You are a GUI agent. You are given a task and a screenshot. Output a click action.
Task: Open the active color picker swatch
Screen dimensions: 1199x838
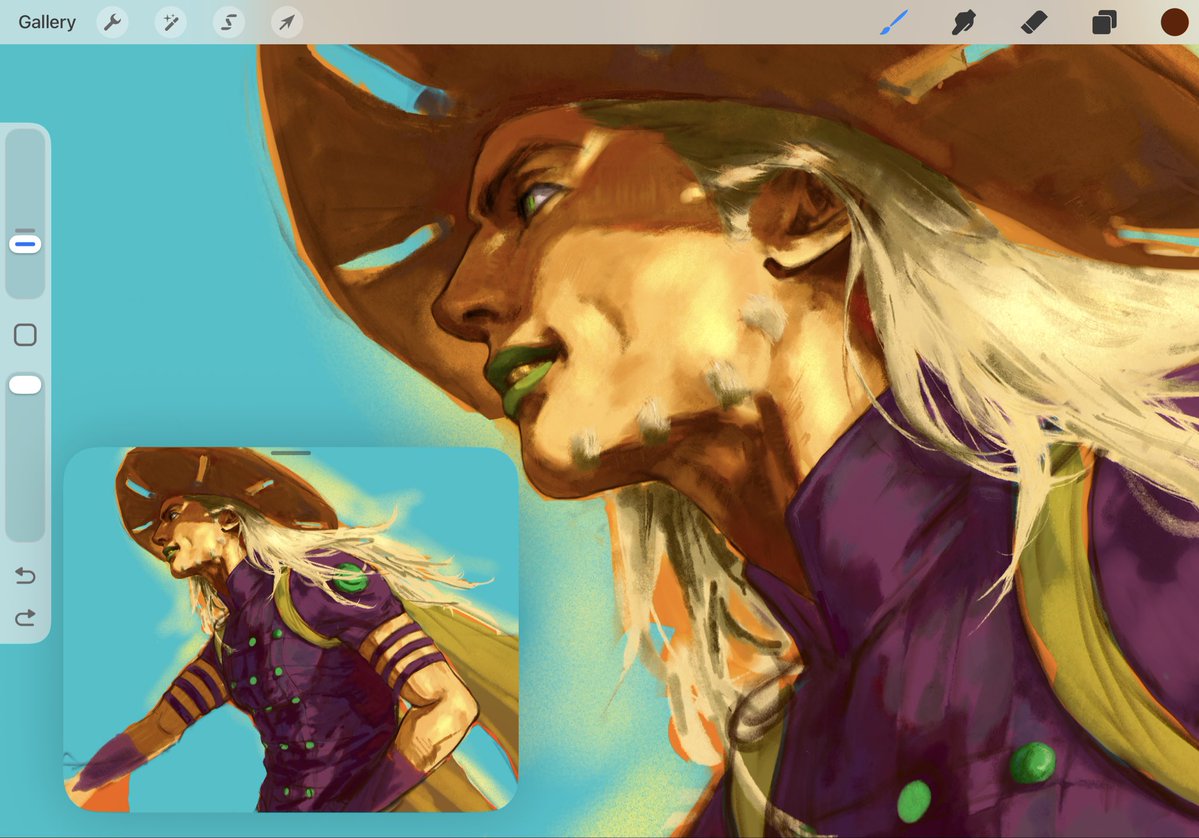1175,22
